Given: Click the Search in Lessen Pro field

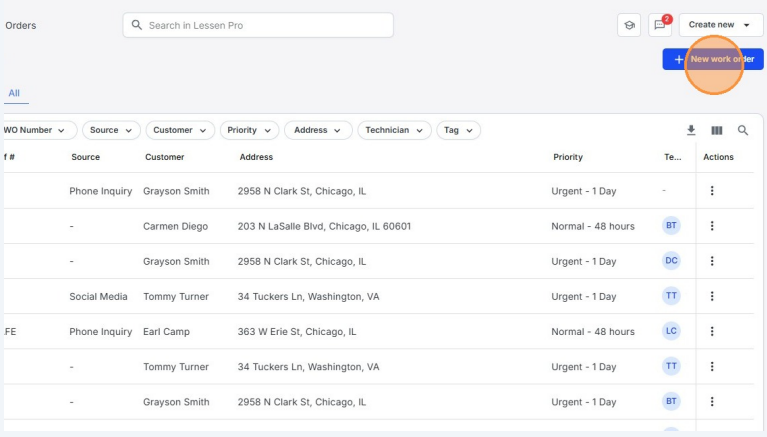Looking at the screenshot, I should [258, 25].
